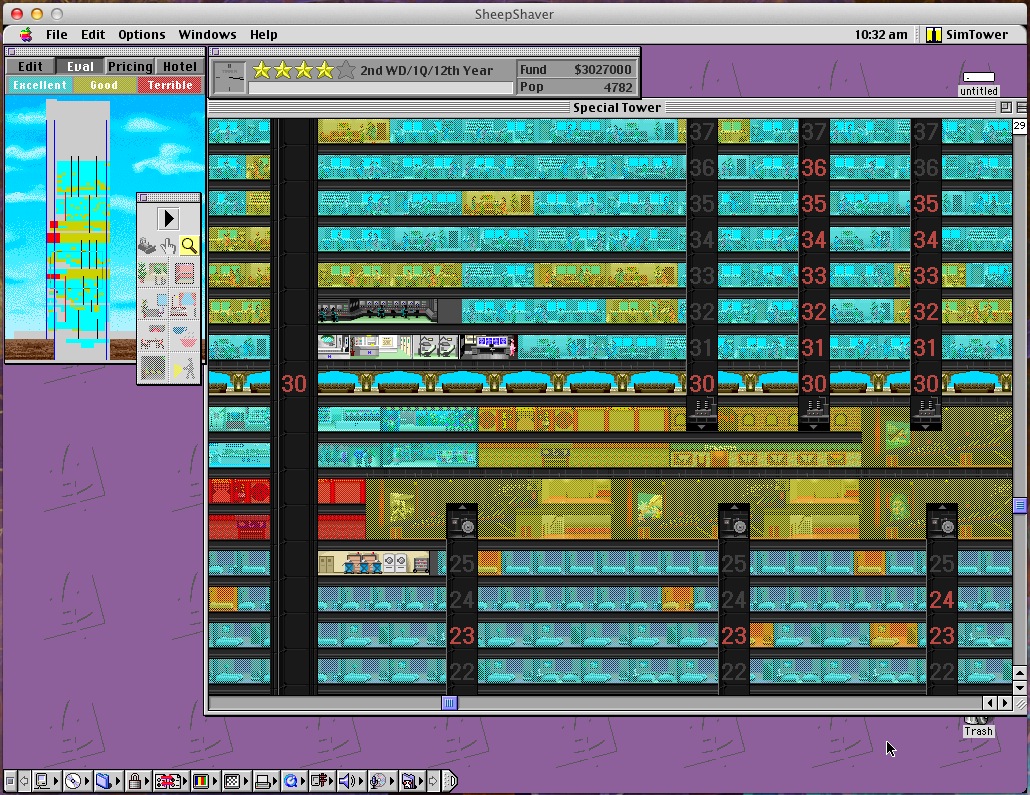Switch to the Edit tab in map window
This screenshot has width=1030, height=795.
[30, 66]
